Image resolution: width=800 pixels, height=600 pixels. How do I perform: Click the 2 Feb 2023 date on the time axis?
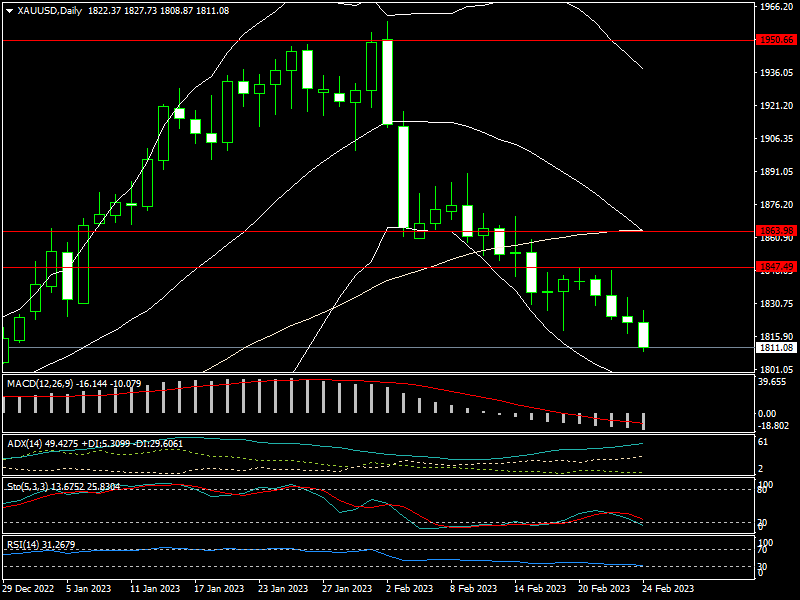point(409,589)
